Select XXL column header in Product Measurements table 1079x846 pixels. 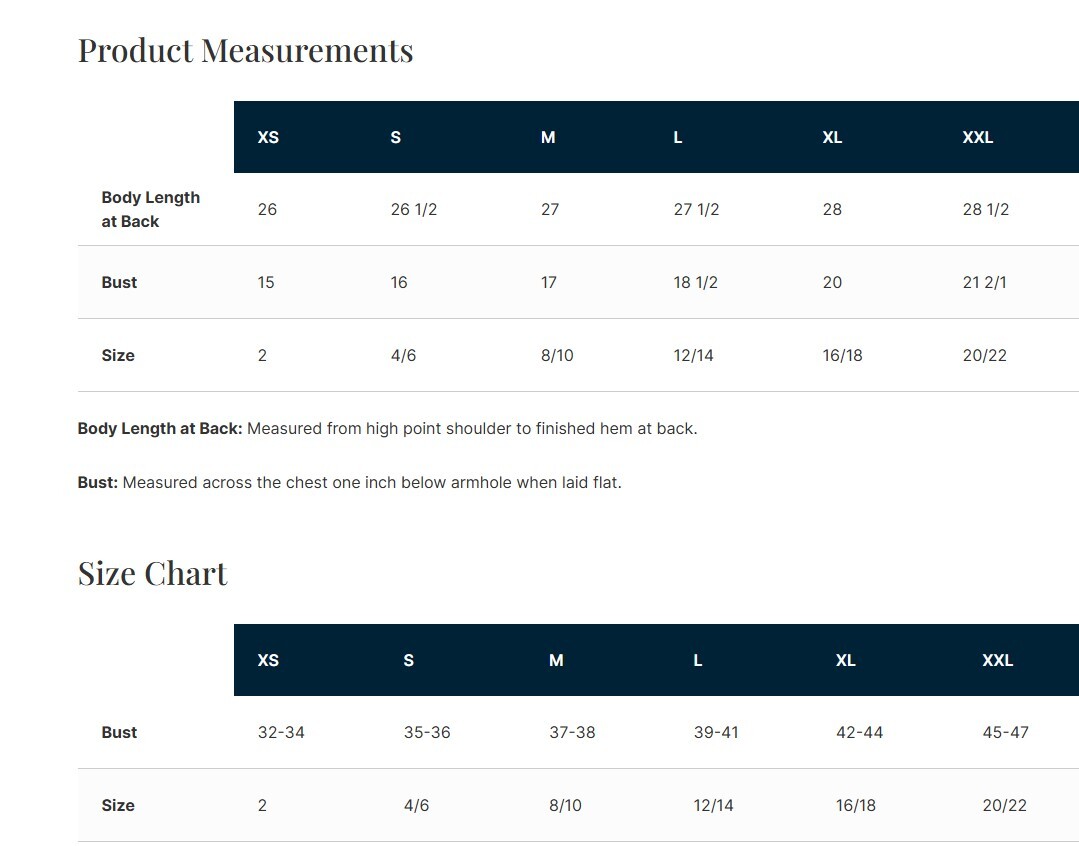pyautogui.click(x=977, y=138)
